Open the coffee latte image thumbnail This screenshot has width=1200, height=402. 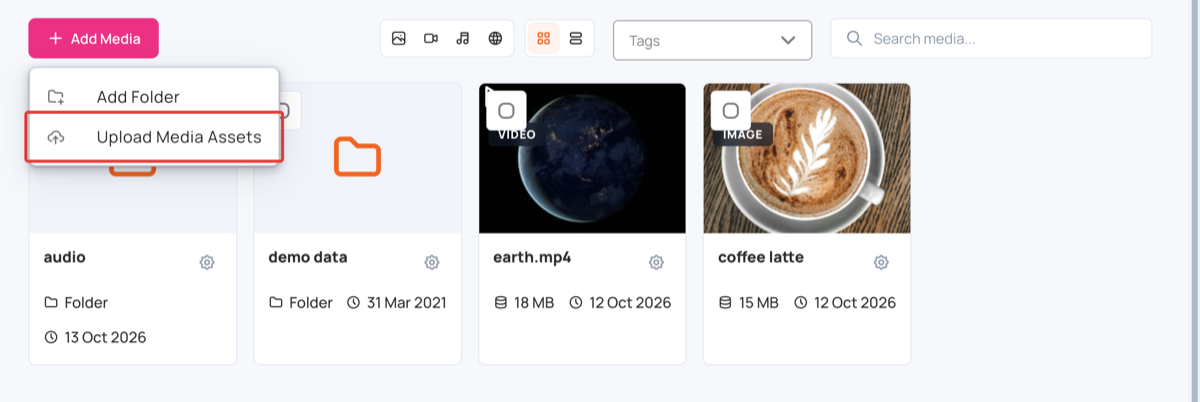[807, 158]
